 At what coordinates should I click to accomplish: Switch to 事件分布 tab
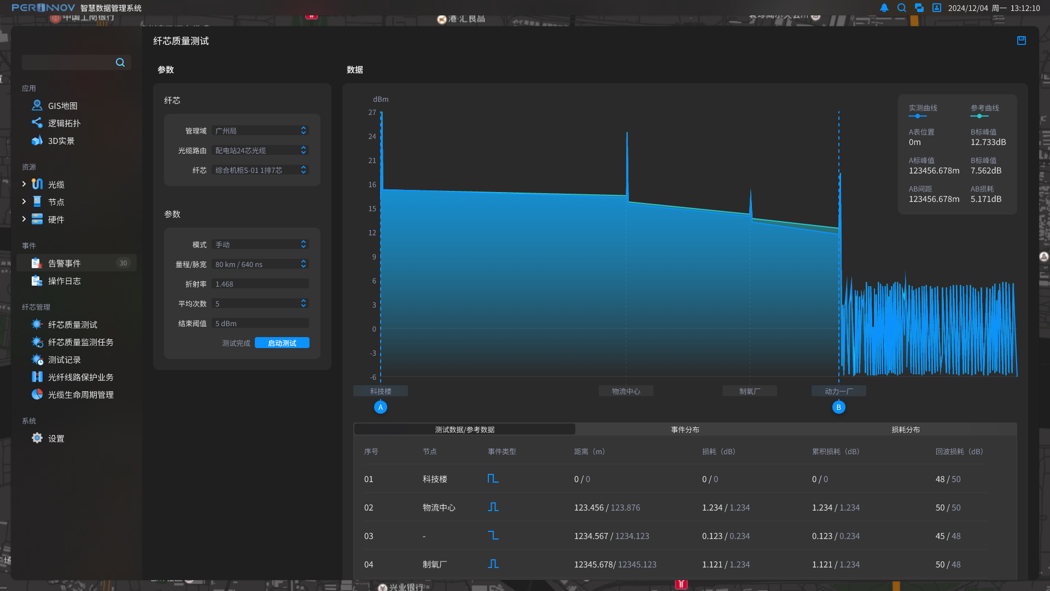tap(685, 430)
